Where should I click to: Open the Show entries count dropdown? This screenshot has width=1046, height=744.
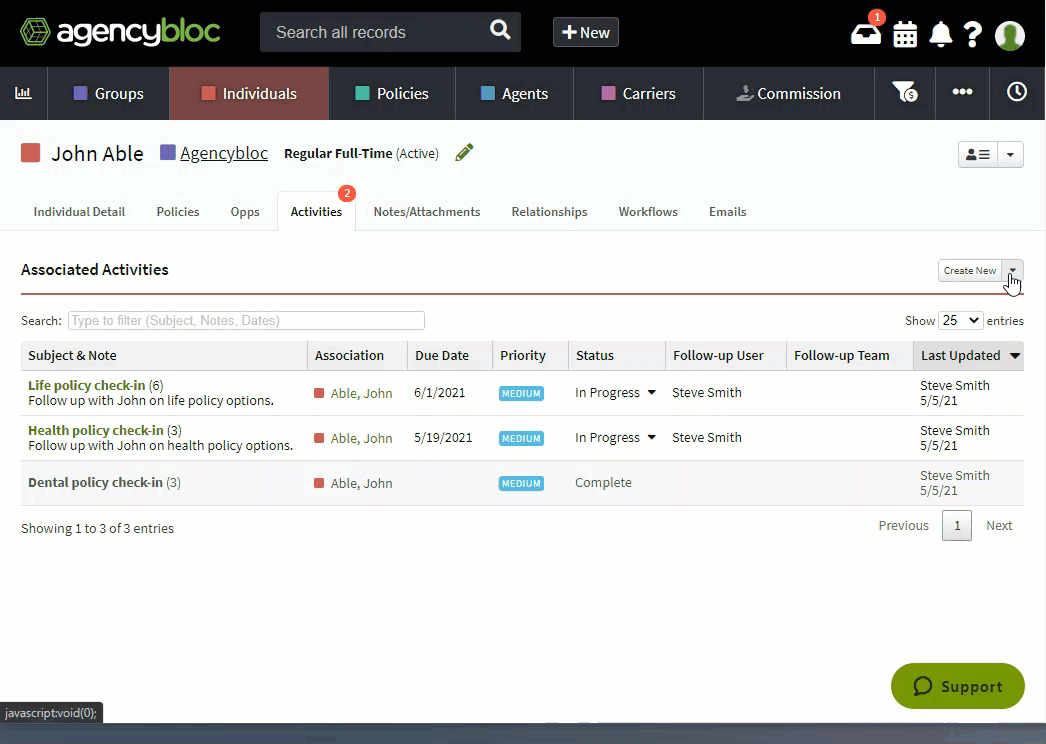960,321
